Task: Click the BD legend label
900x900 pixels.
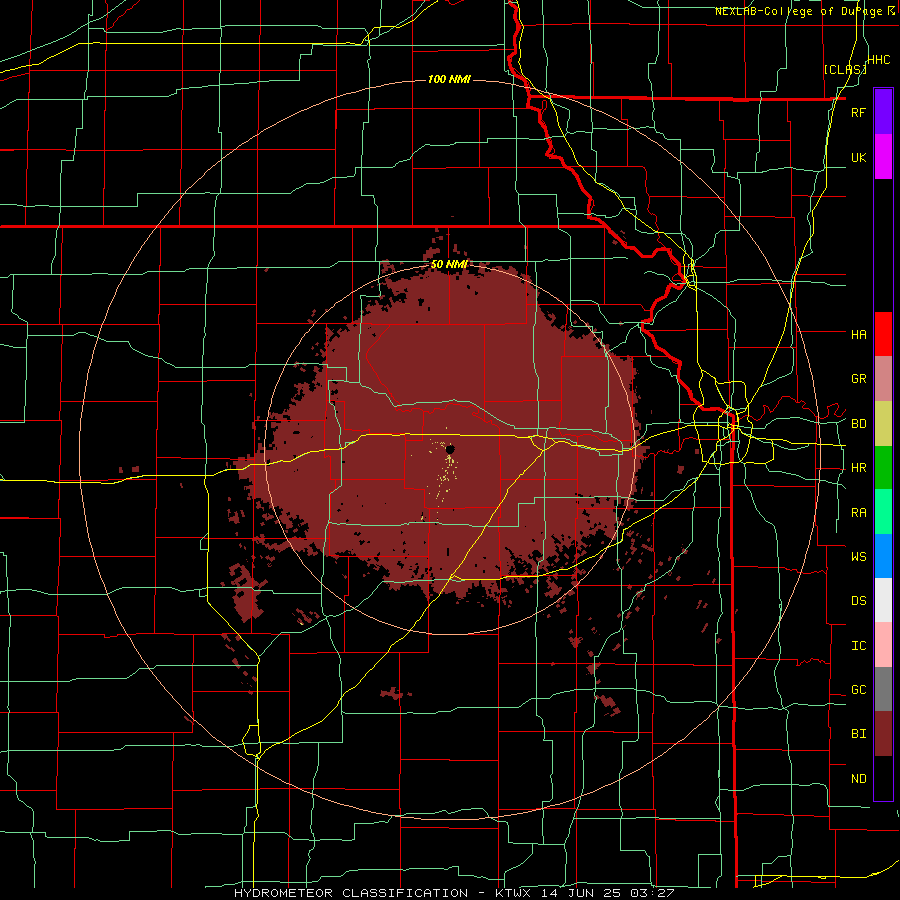Action: 858,424
